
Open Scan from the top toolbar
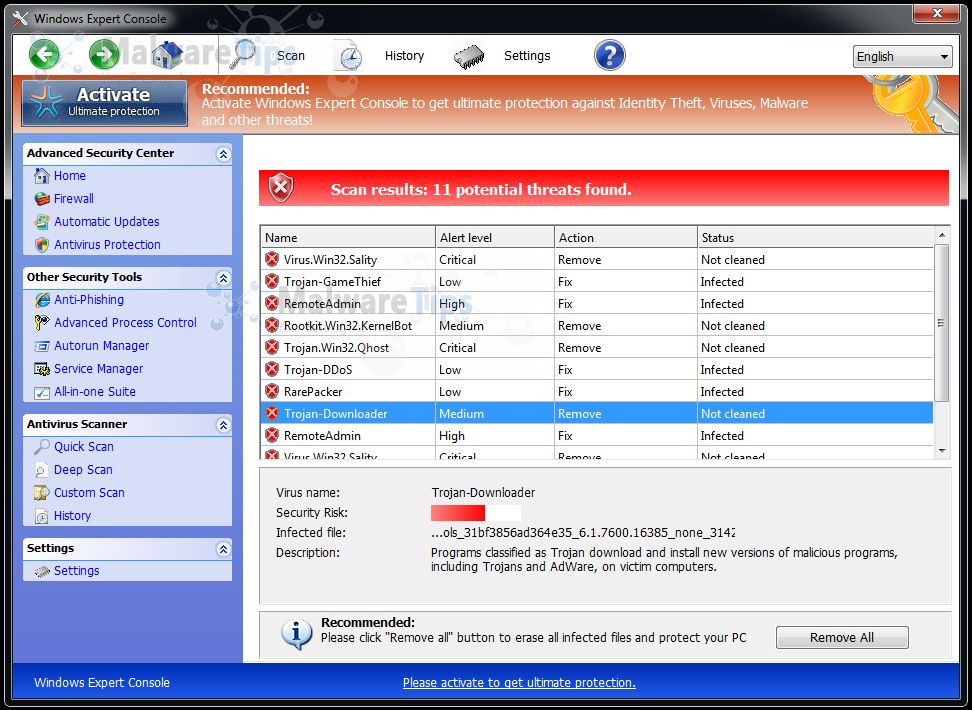[290, 56]
